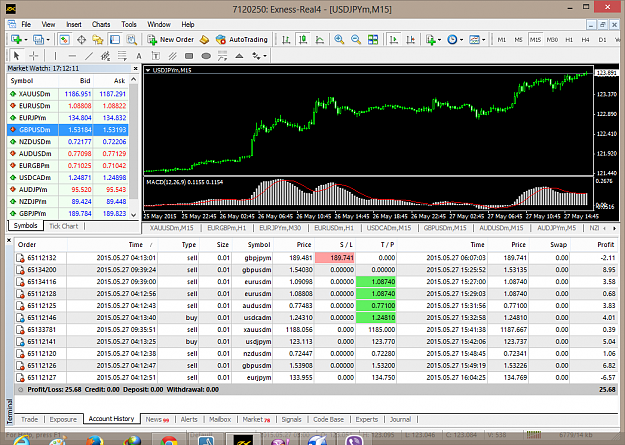Select the Text A tool
The width and height of the screenshot is (625, 445).
click(x=139, y=56)
